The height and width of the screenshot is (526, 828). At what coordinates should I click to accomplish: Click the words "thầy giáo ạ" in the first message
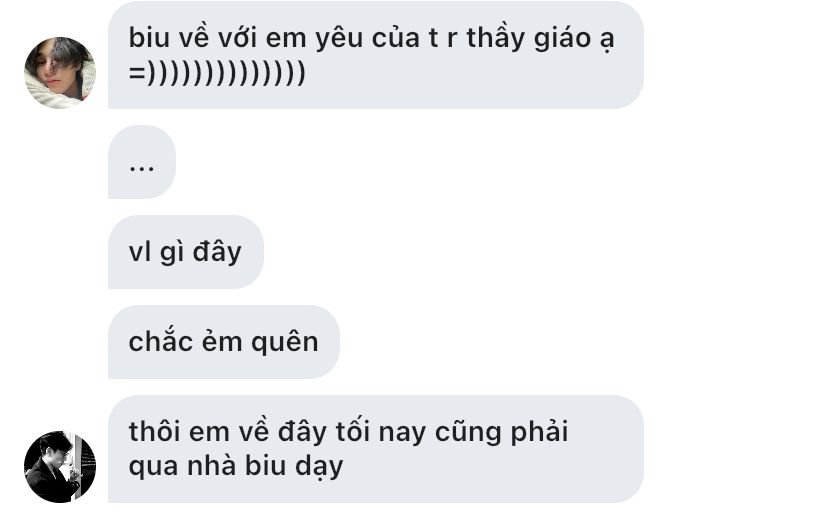541,39
